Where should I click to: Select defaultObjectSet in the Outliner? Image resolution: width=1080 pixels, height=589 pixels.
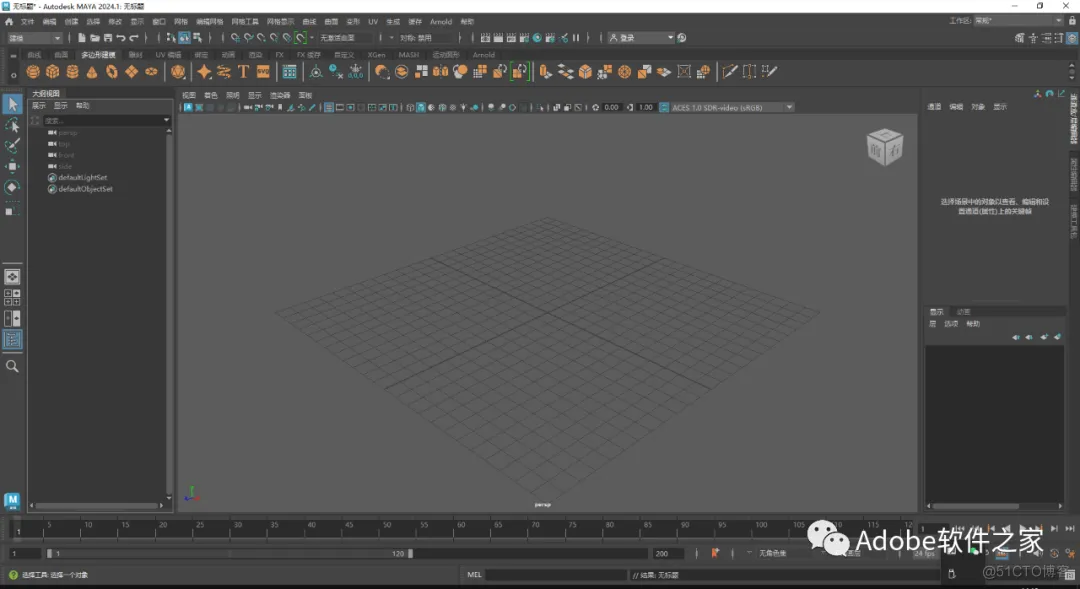[85, 189]
